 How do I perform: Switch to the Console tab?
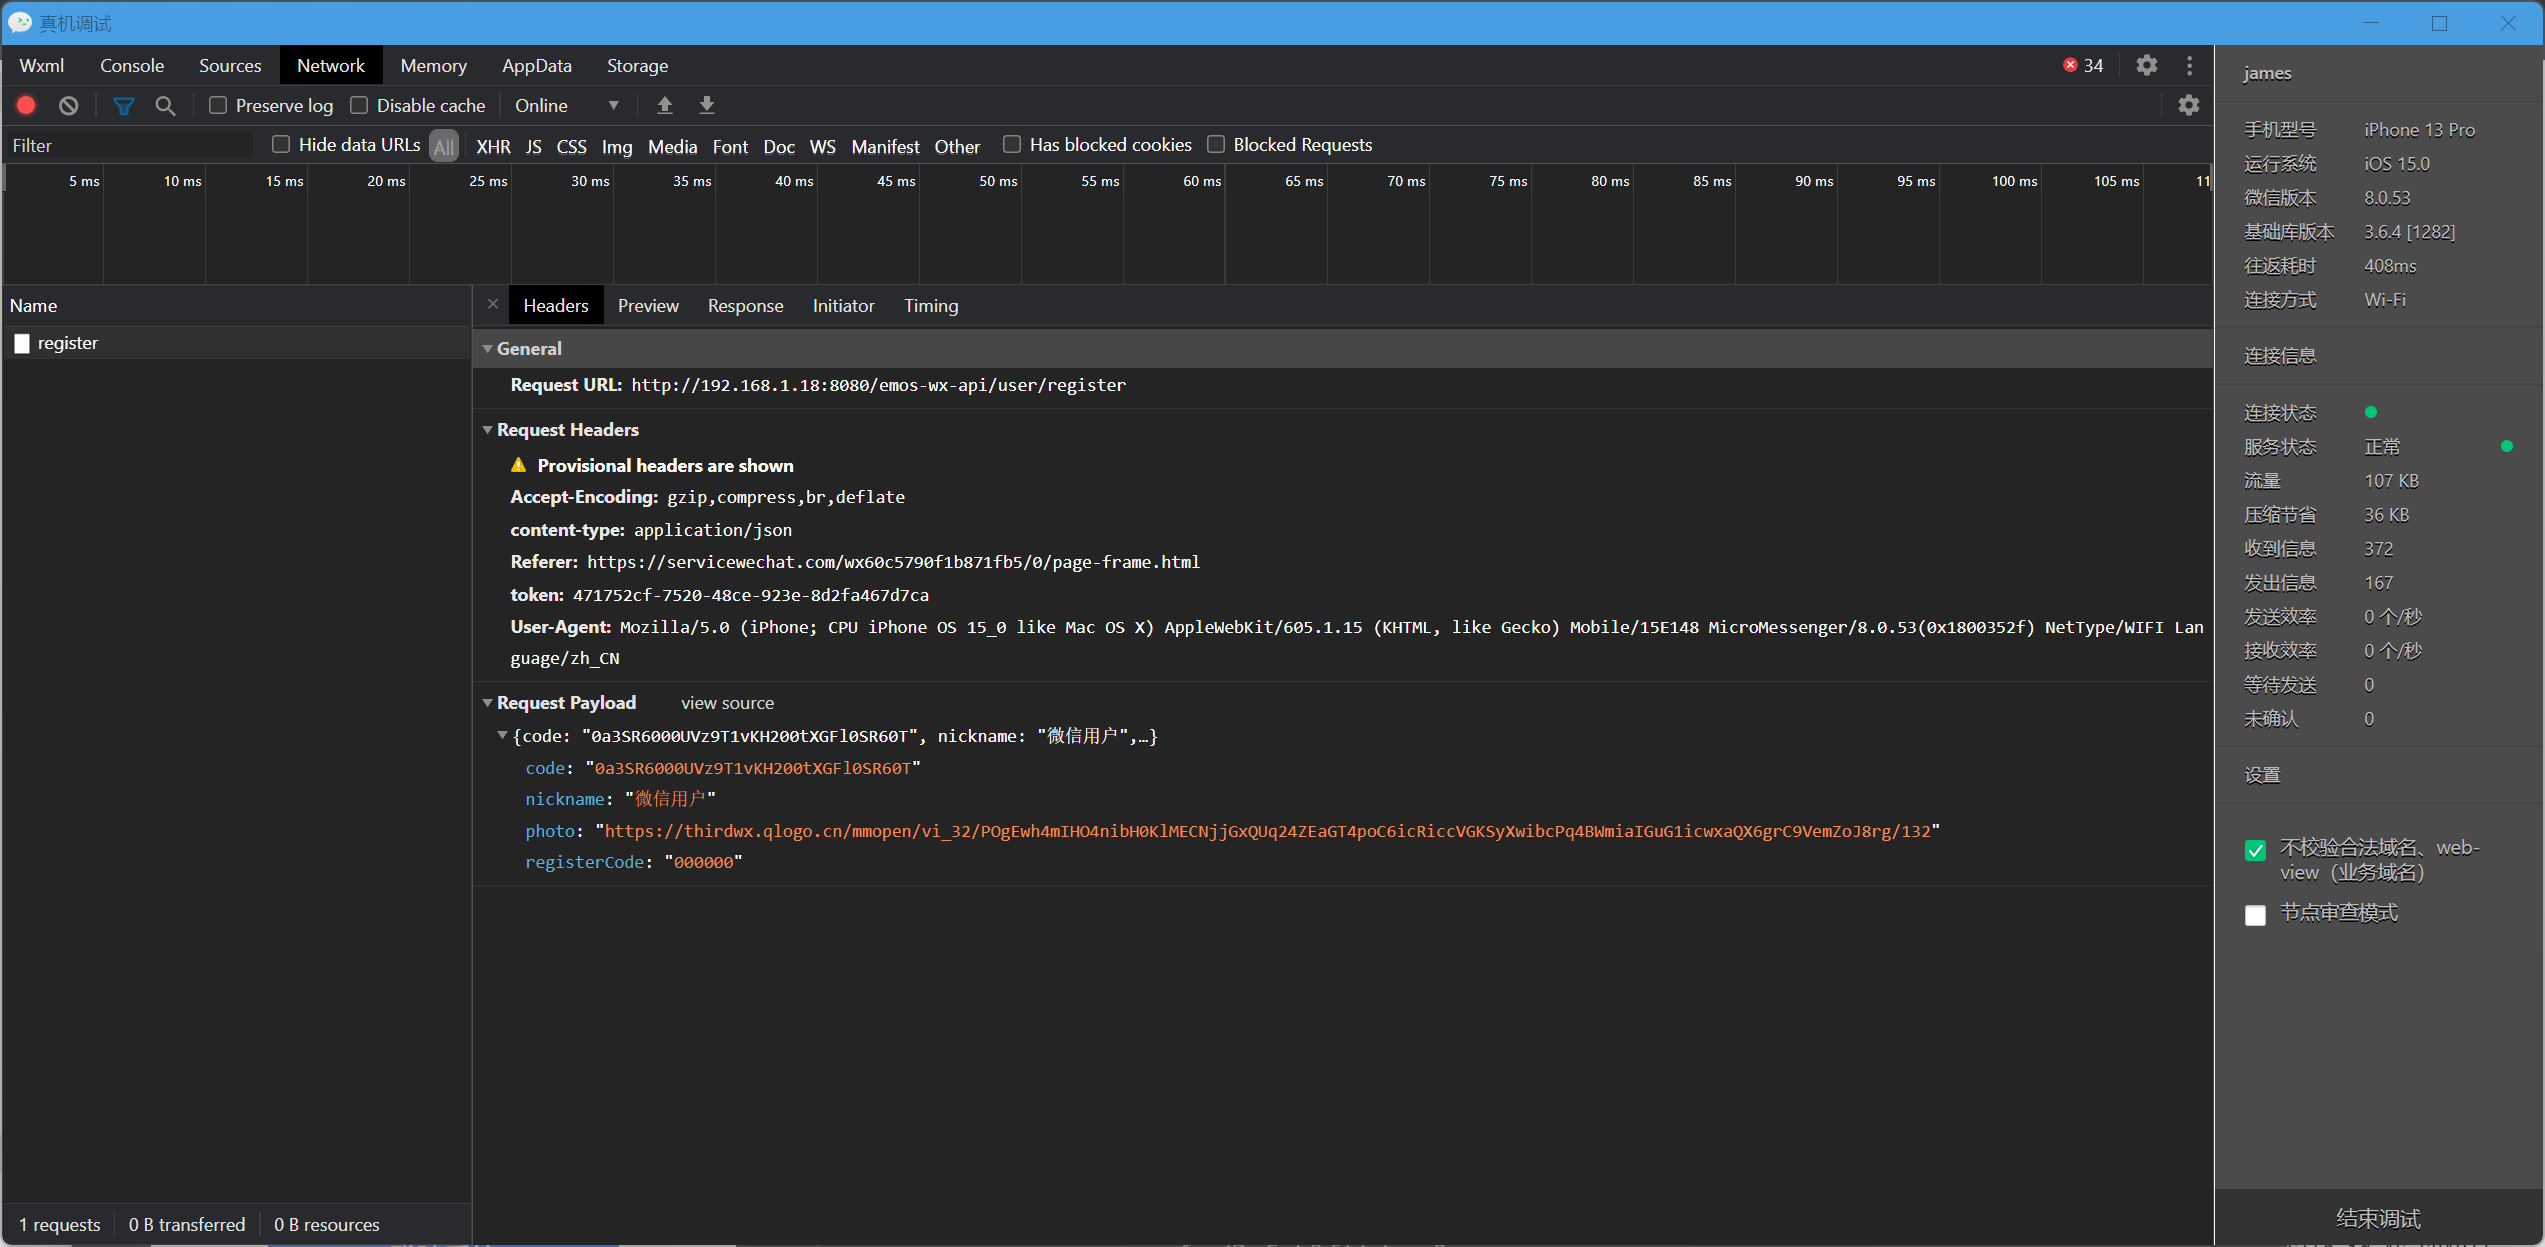click(131, 65)
